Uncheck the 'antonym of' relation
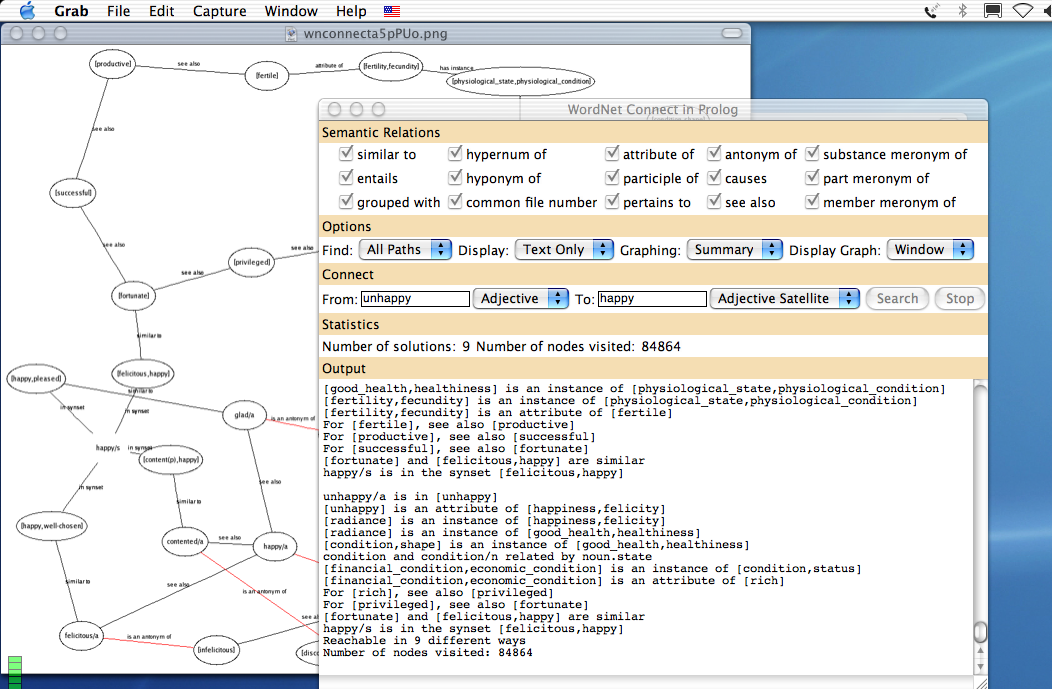This screenshot has height=689, width=1052. 715,154
